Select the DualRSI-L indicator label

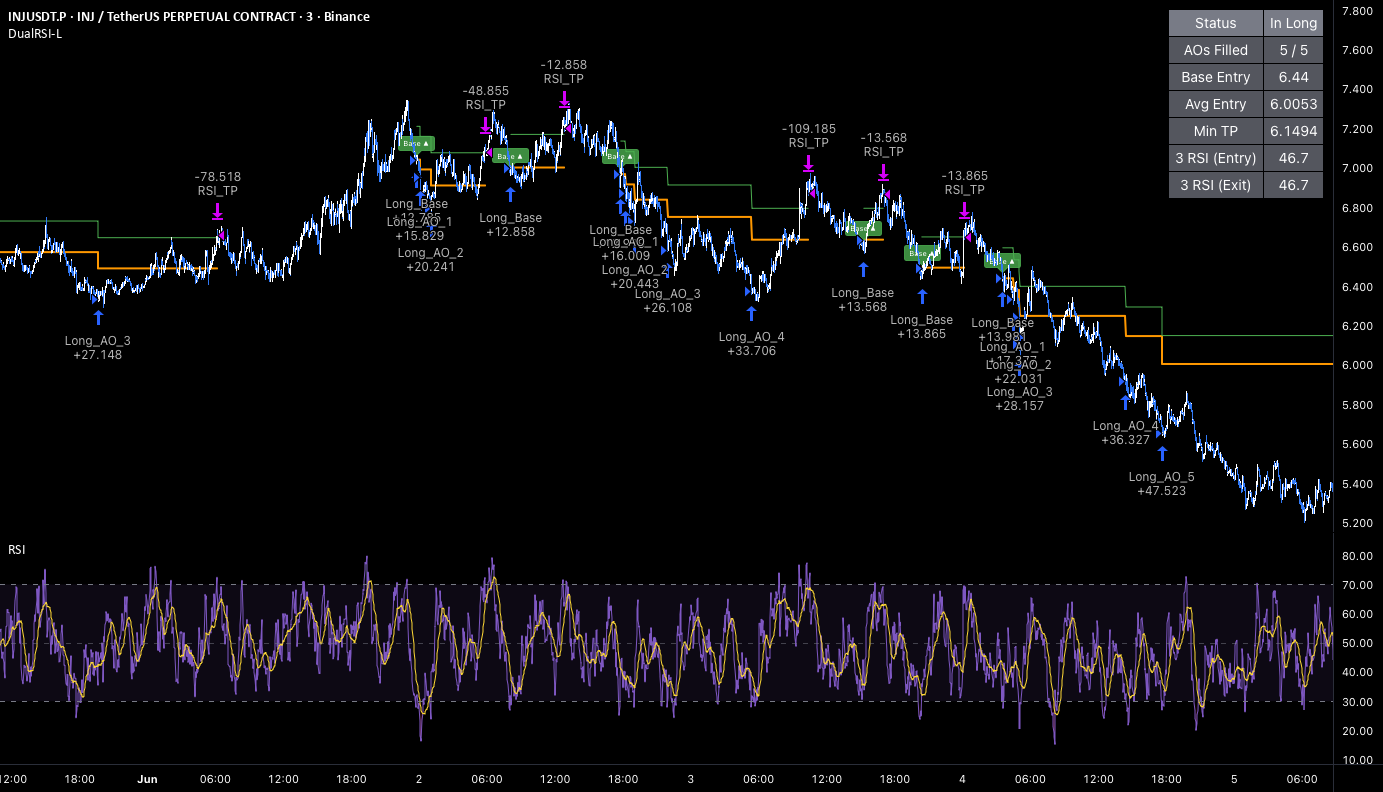35,34
